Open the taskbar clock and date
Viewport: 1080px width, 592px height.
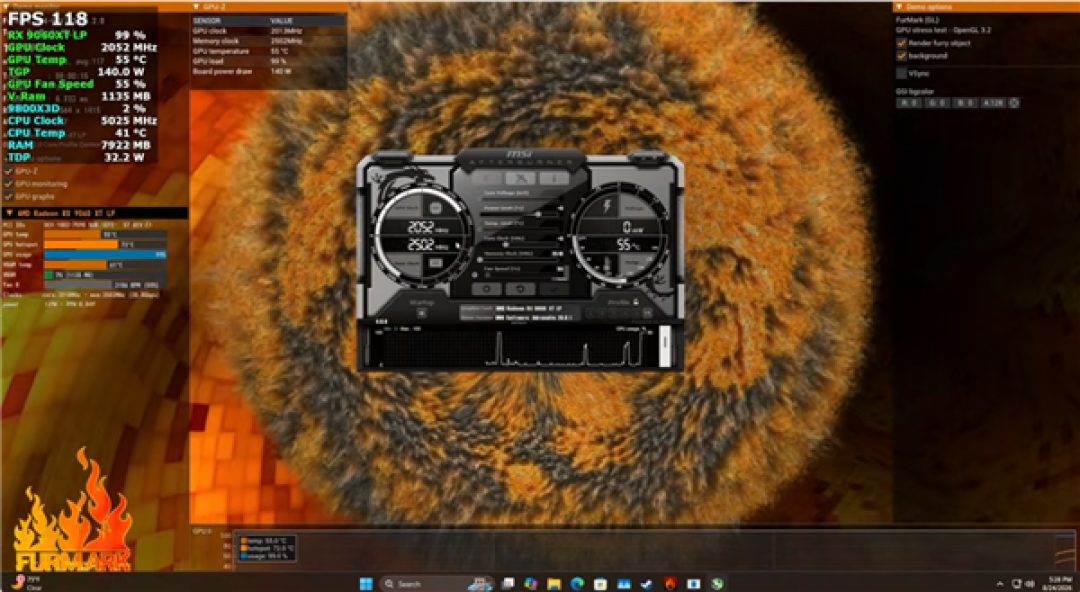click(1057, 584)
